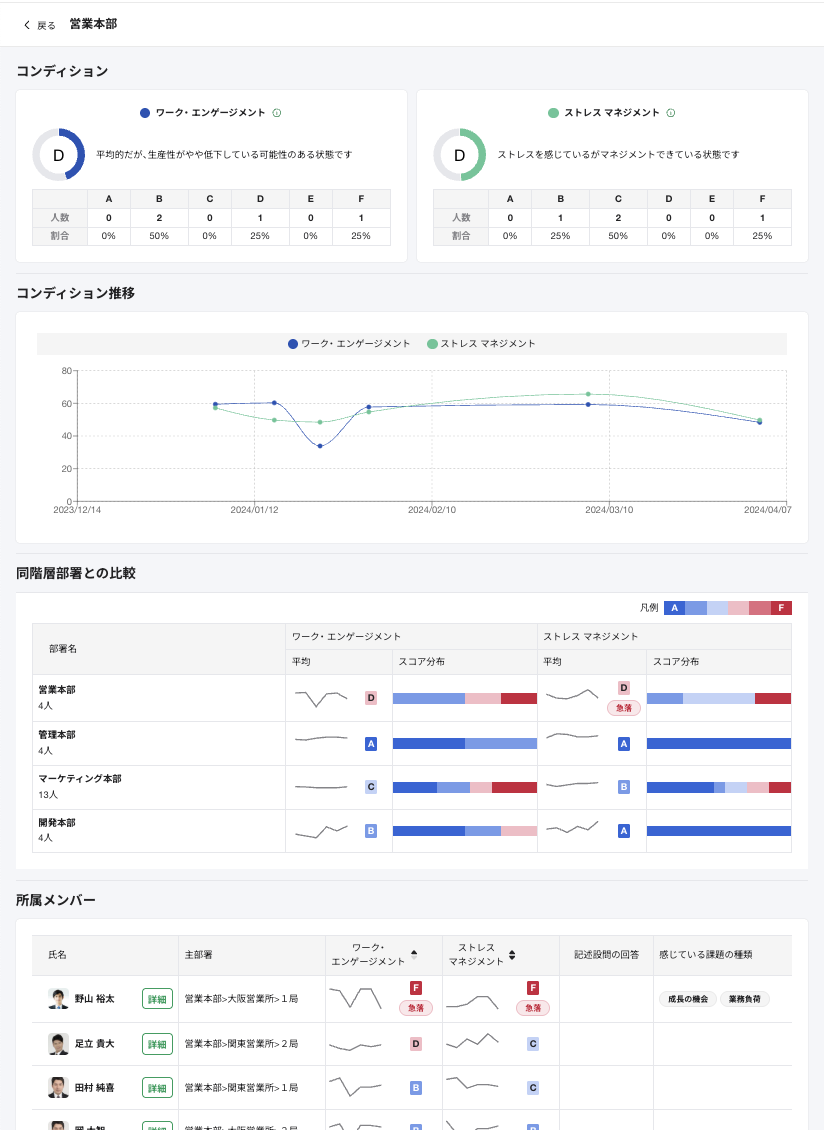The height and width of the screenshot is (1130, 824).
Task: Click the Work Engagement D donut gauge
Action: click(x=58, y=155)
